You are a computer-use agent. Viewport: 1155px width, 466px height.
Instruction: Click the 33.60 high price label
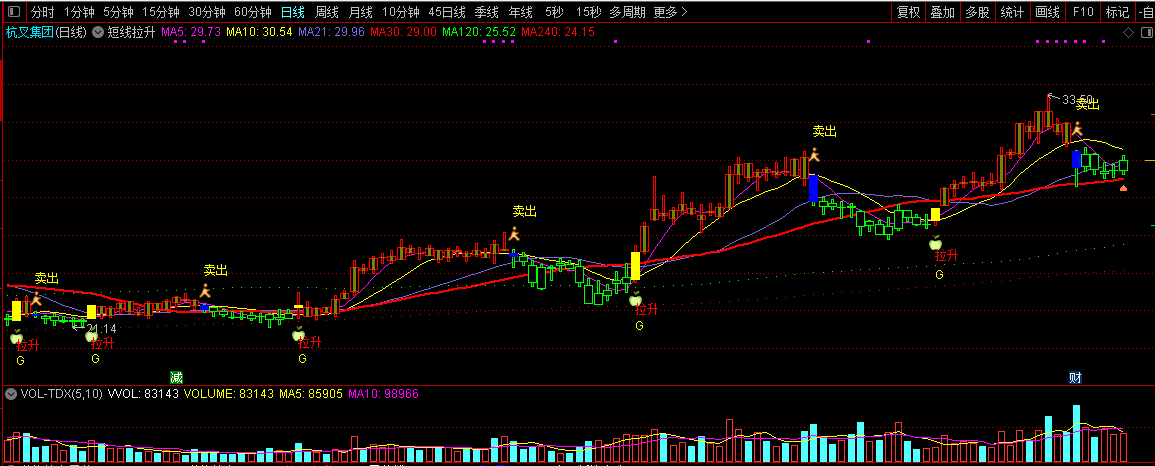pos(1076,99)
